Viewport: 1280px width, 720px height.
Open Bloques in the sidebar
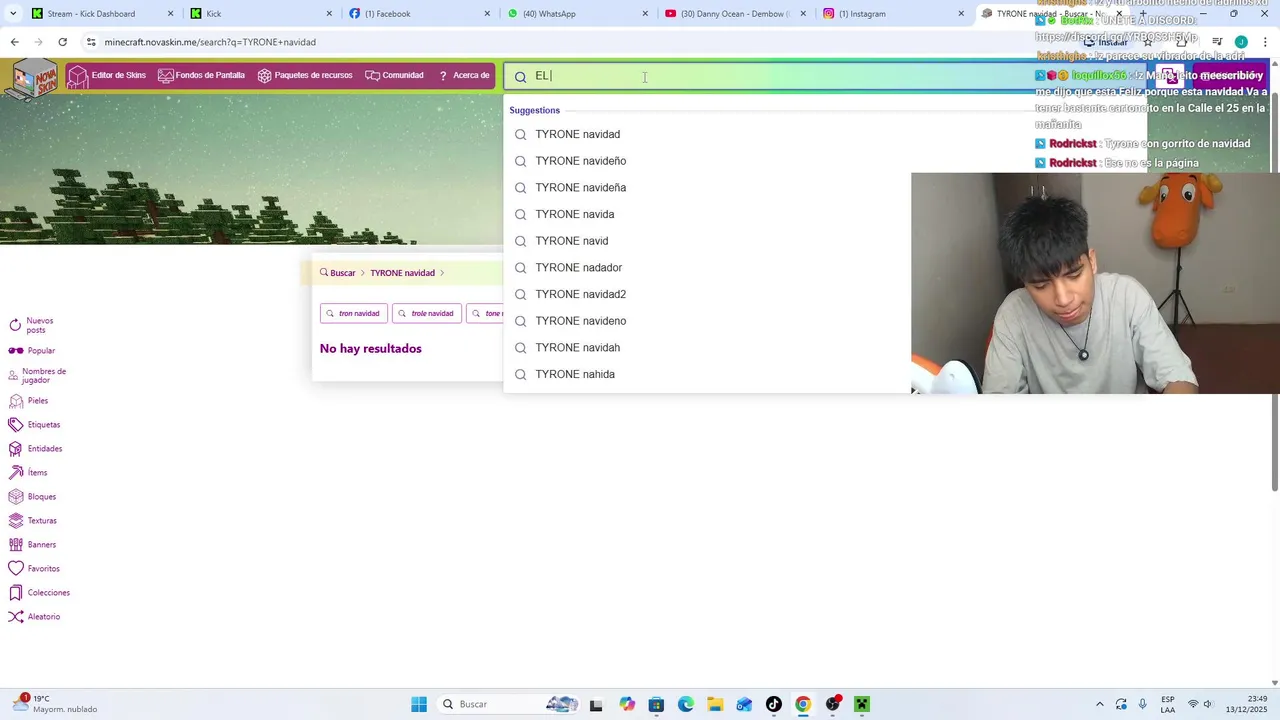[x=32, y=497]
